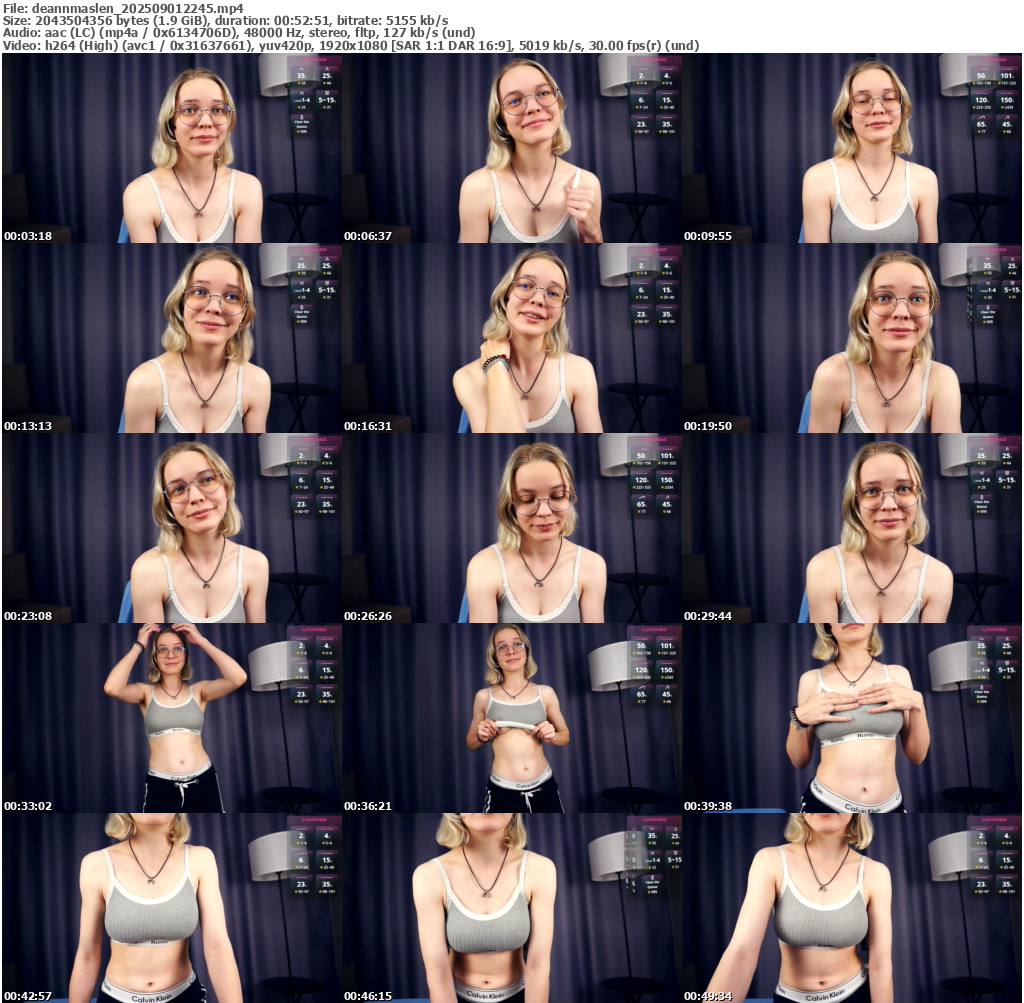Open the frame timestamped 00:33:02
Screen dimensions: 1024x1003
point(171,718)
